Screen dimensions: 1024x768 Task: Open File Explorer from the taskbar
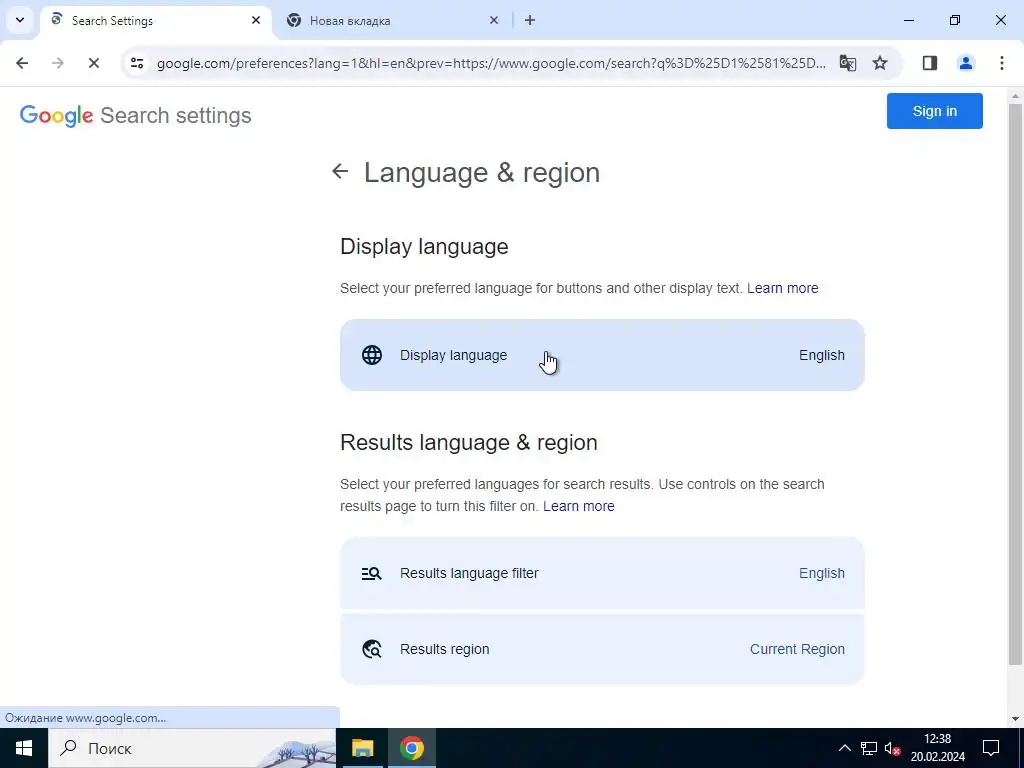362,748
